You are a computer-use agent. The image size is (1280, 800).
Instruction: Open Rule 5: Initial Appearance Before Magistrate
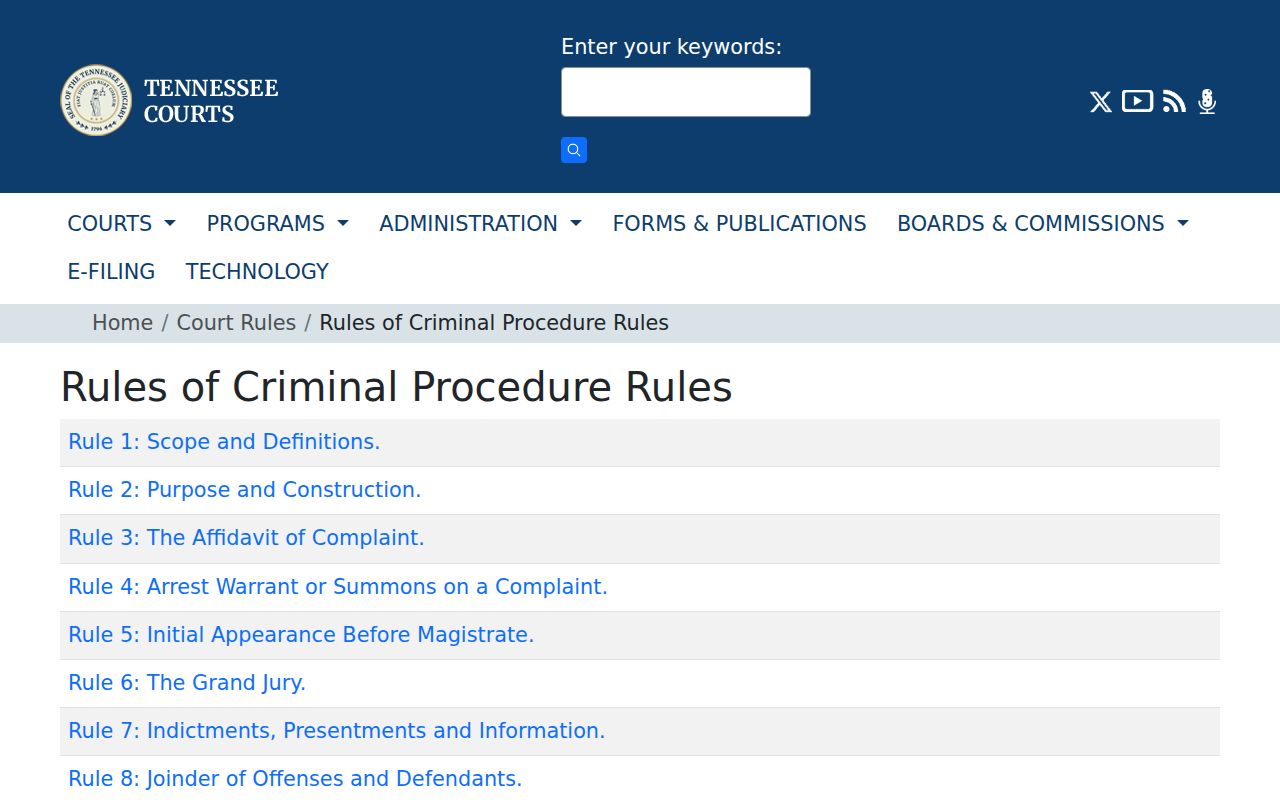(x=301, y=635)
